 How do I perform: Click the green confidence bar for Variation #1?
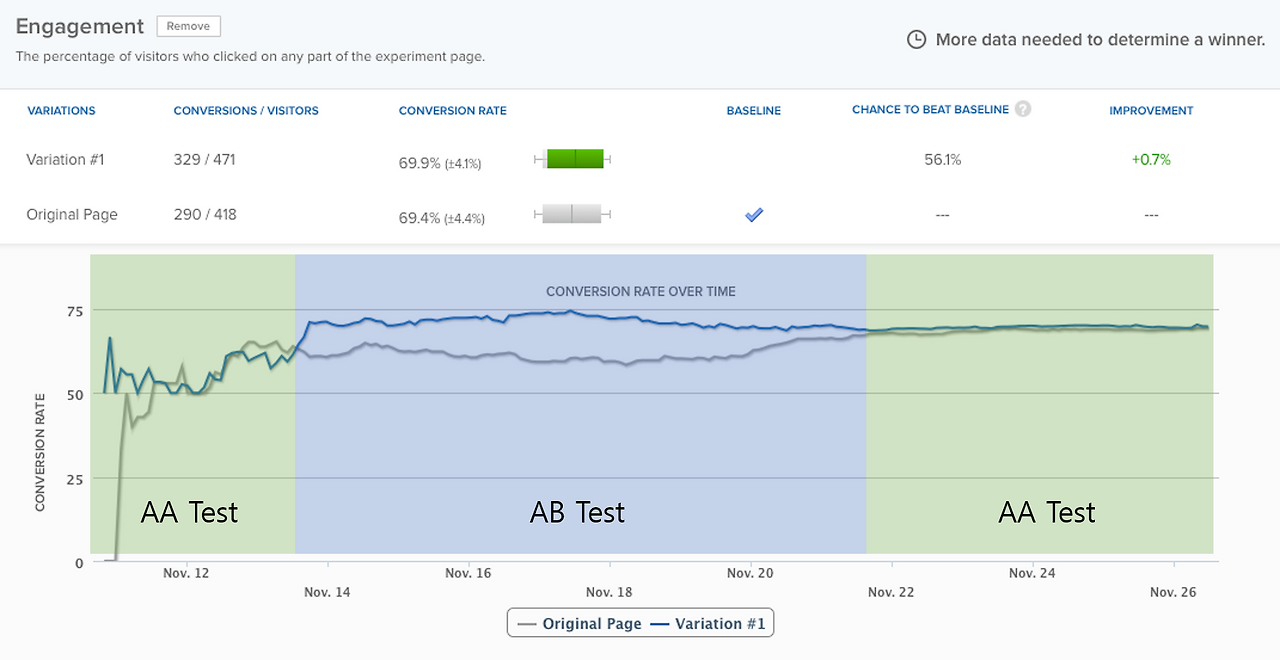click(575, 158)
